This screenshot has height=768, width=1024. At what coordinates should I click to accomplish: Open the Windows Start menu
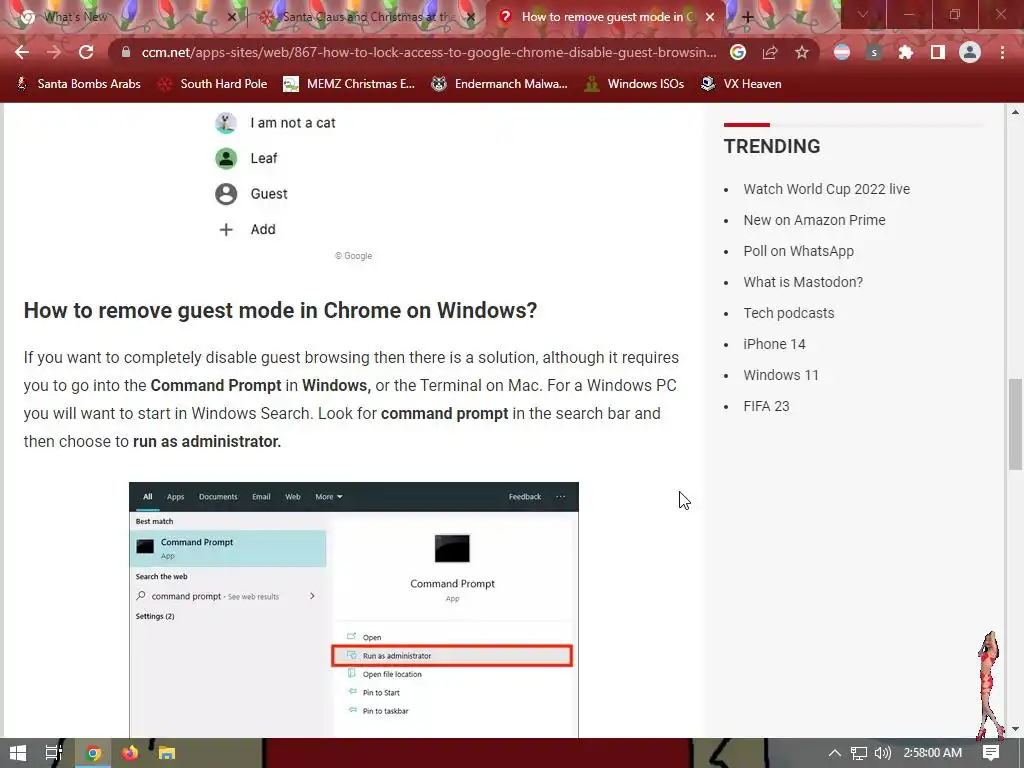pyautogui.click(x=18, y=753)
